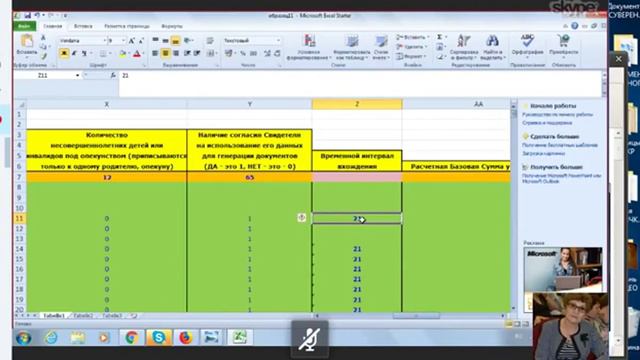This screenshot has width=640, height=360.
Task: Open the Windows Start button
Action: [x=24, y=338]
